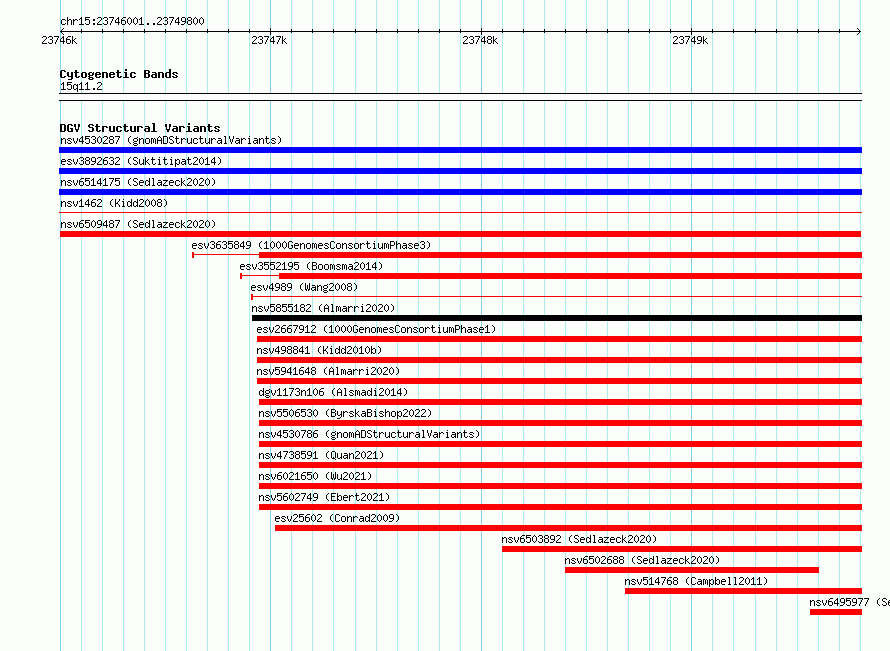Click the red bar under esv25602
Viewport: 890px width, 651px height.
(x=568, y=528)
